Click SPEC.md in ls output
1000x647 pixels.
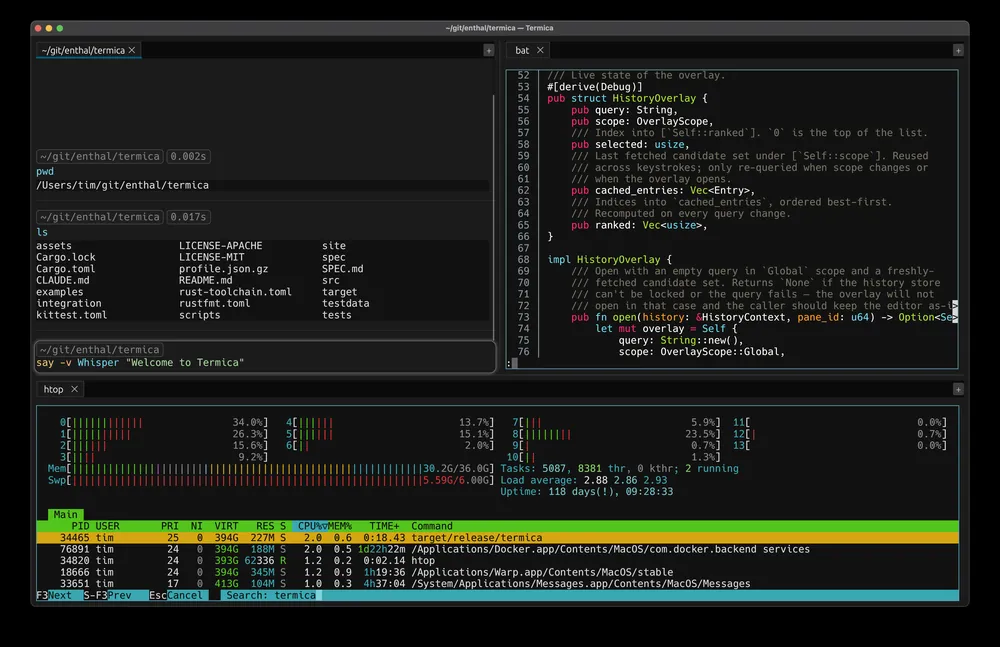pyautogui.click(x=342, y=269)
